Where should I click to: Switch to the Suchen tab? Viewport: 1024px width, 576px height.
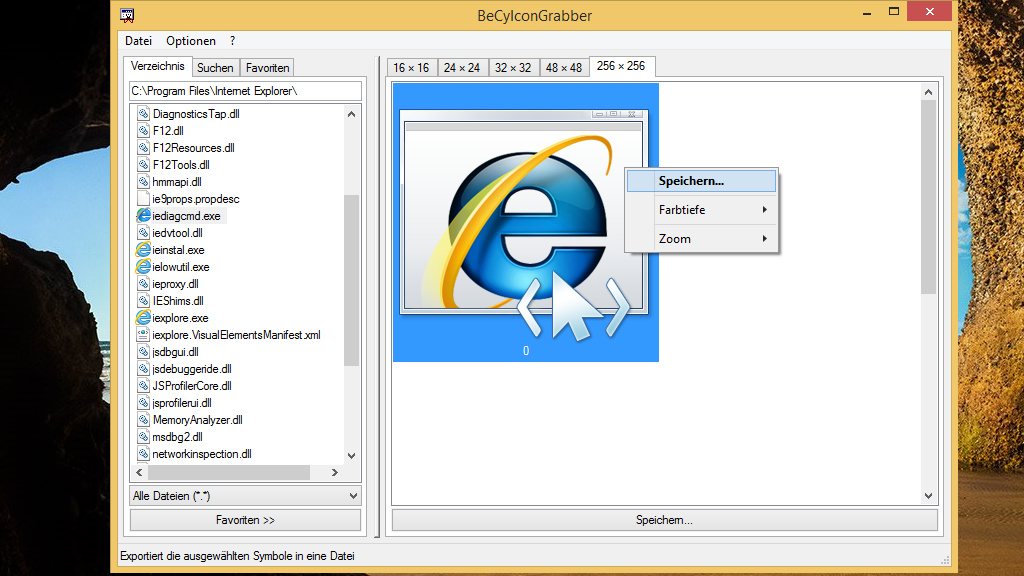click(x=215, y=67)
